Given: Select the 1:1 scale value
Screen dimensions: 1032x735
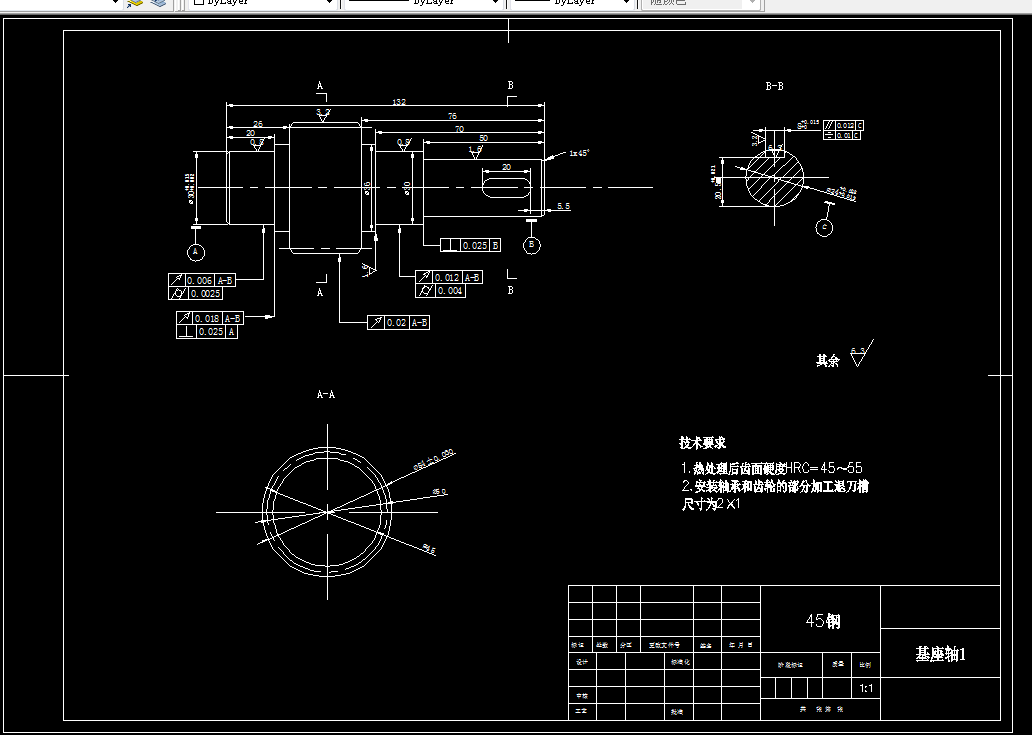Looking at the screenshot, I should pos(866,688).
